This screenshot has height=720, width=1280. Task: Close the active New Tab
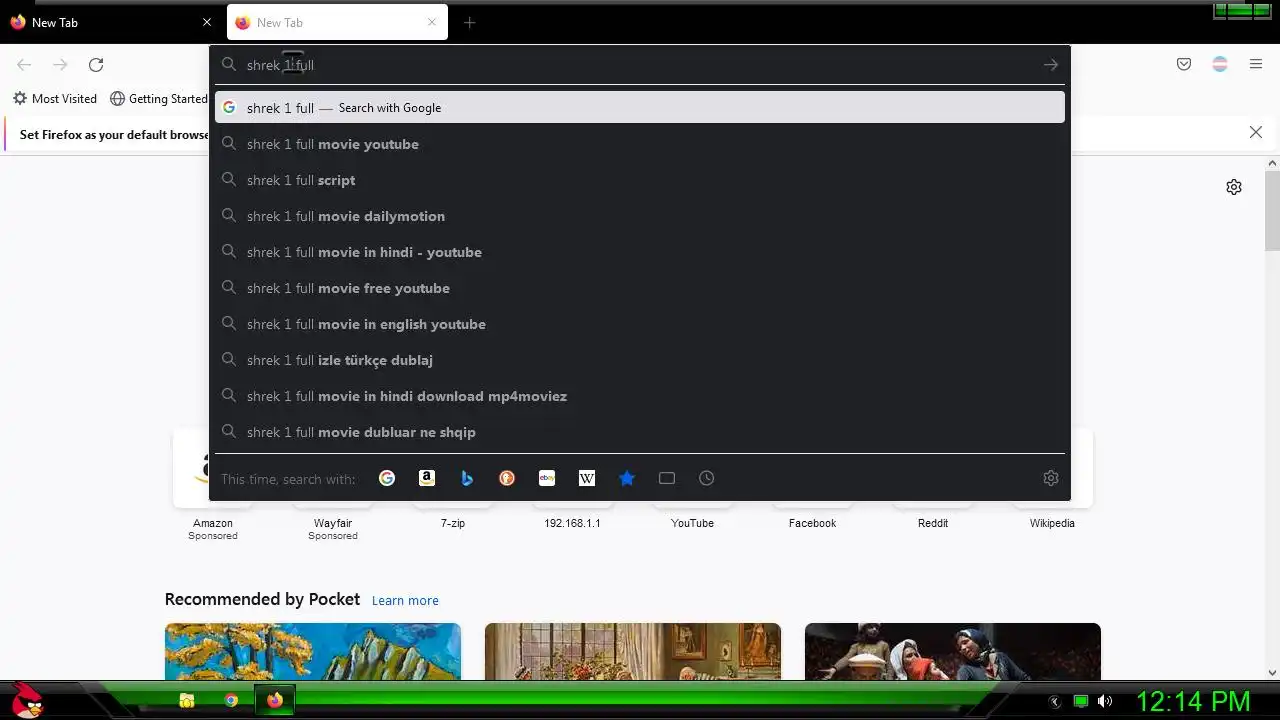(x=432, y=22)
